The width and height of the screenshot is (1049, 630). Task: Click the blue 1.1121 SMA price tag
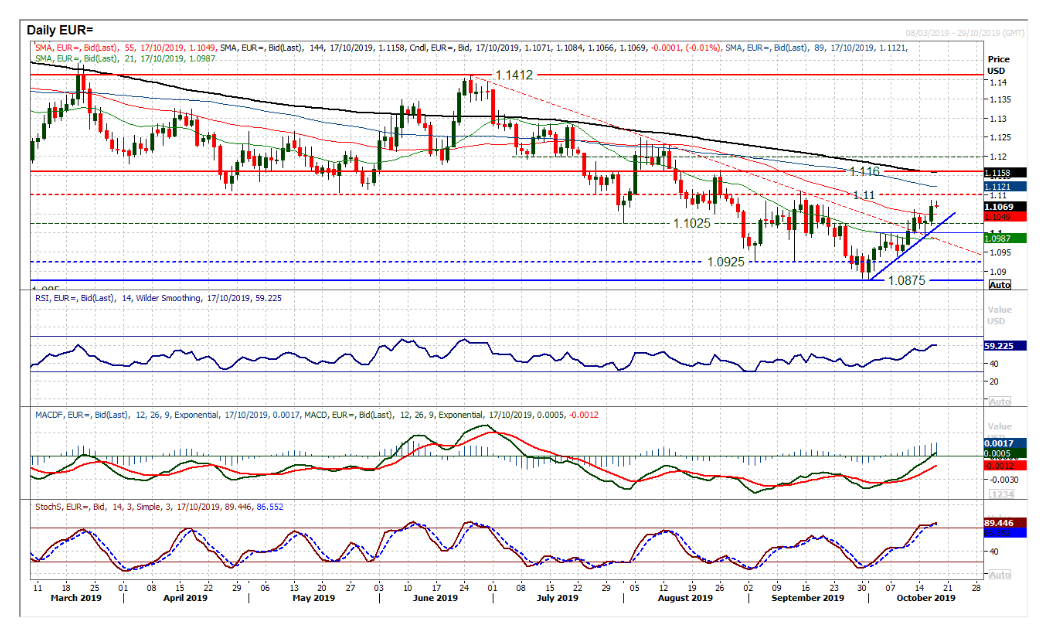(x=999, y=186)
